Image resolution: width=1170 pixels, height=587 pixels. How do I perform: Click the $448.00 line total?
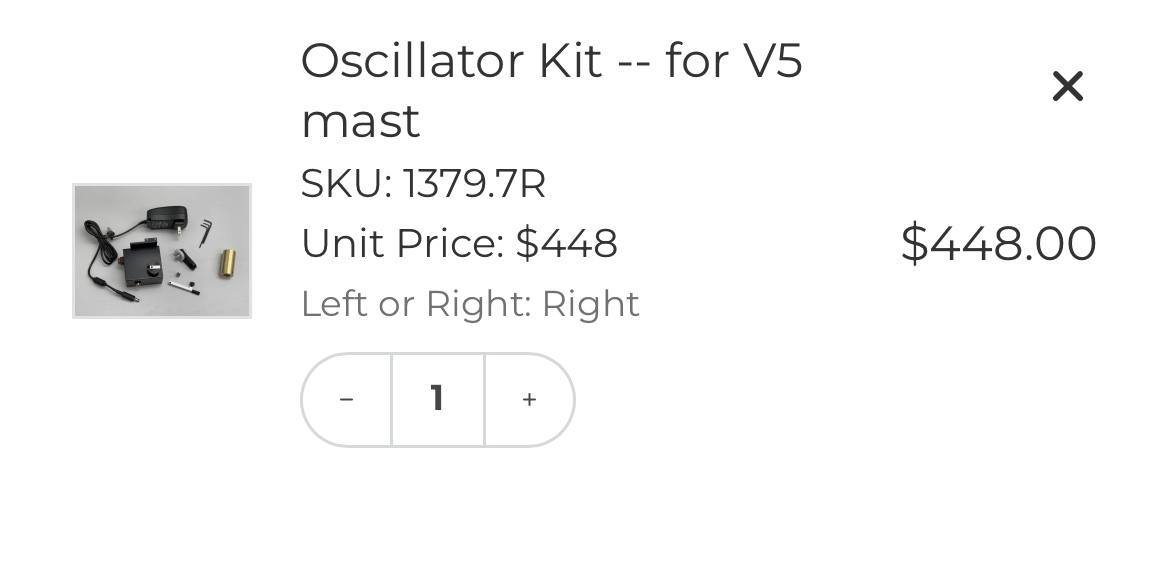click(998, 244)
